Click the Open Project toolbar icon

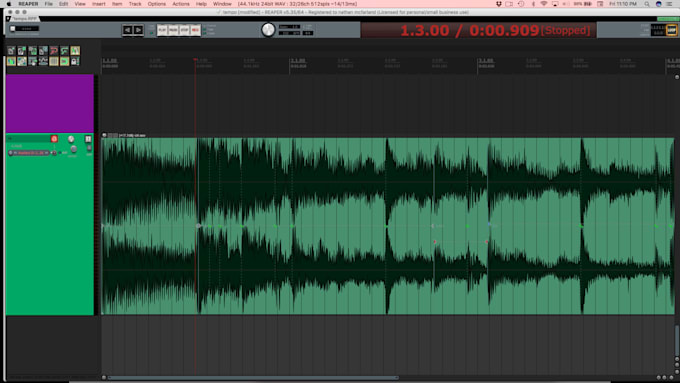click(22, 51)
